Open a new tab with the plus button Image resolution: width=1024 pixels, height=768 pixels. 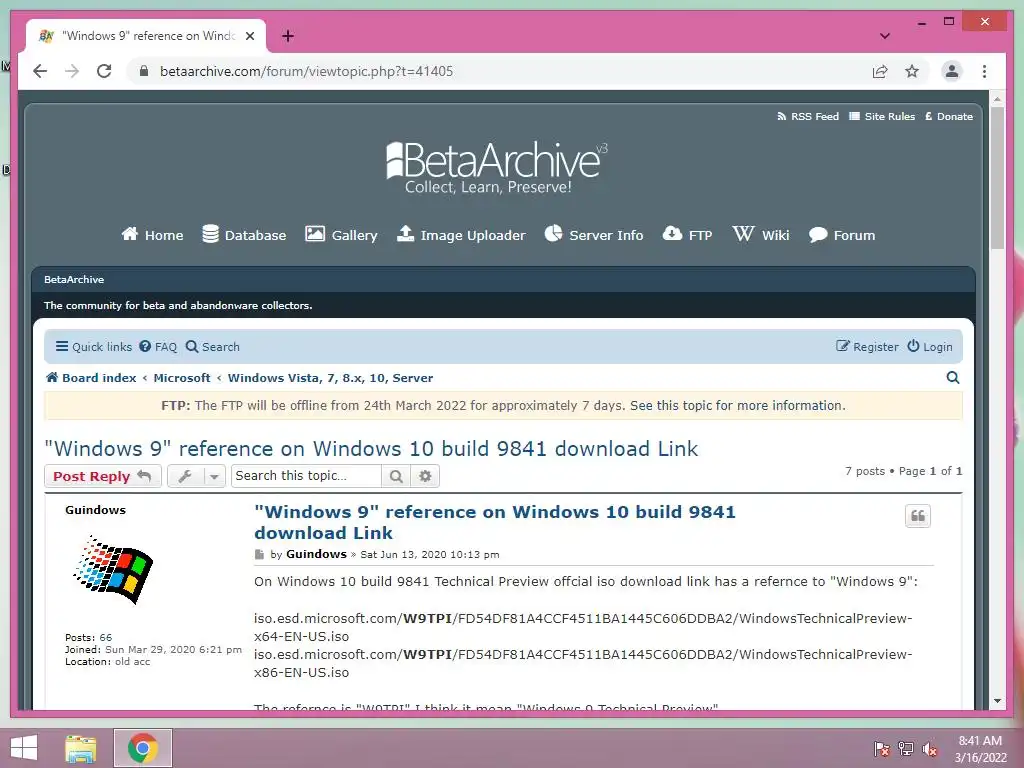coord(288,36)
